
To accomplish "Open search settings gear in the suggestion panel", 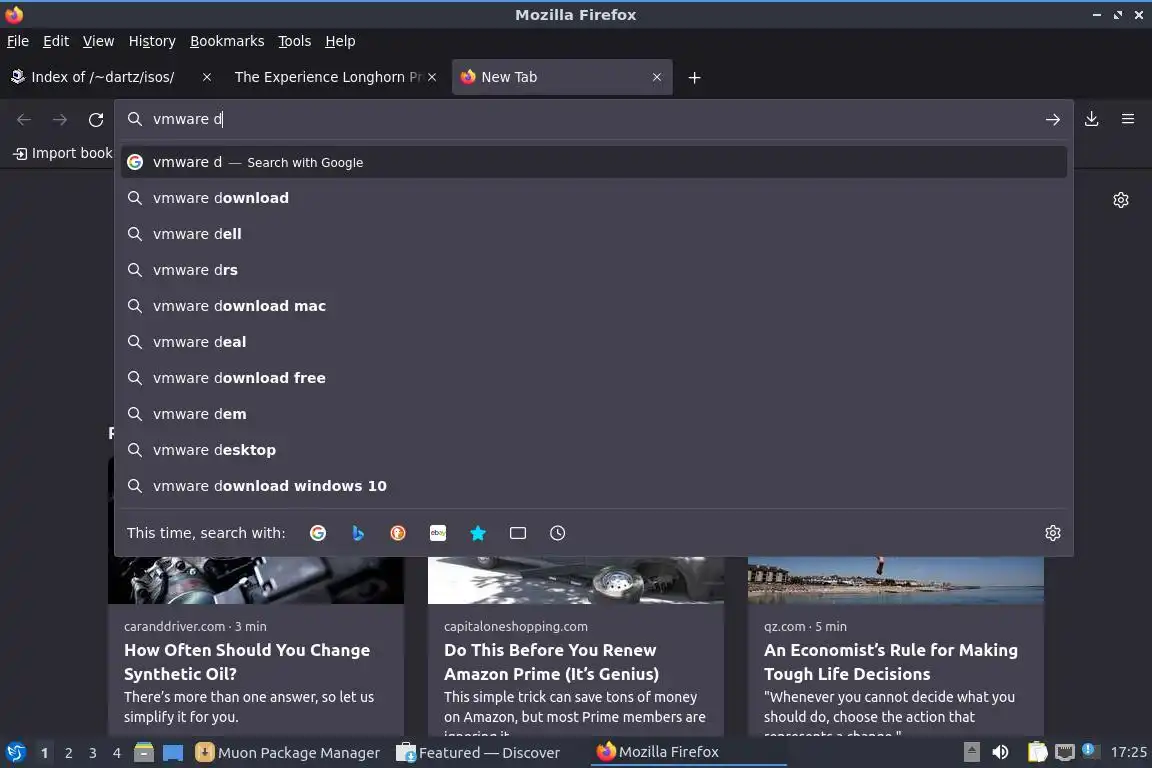I will point(1053,533).
